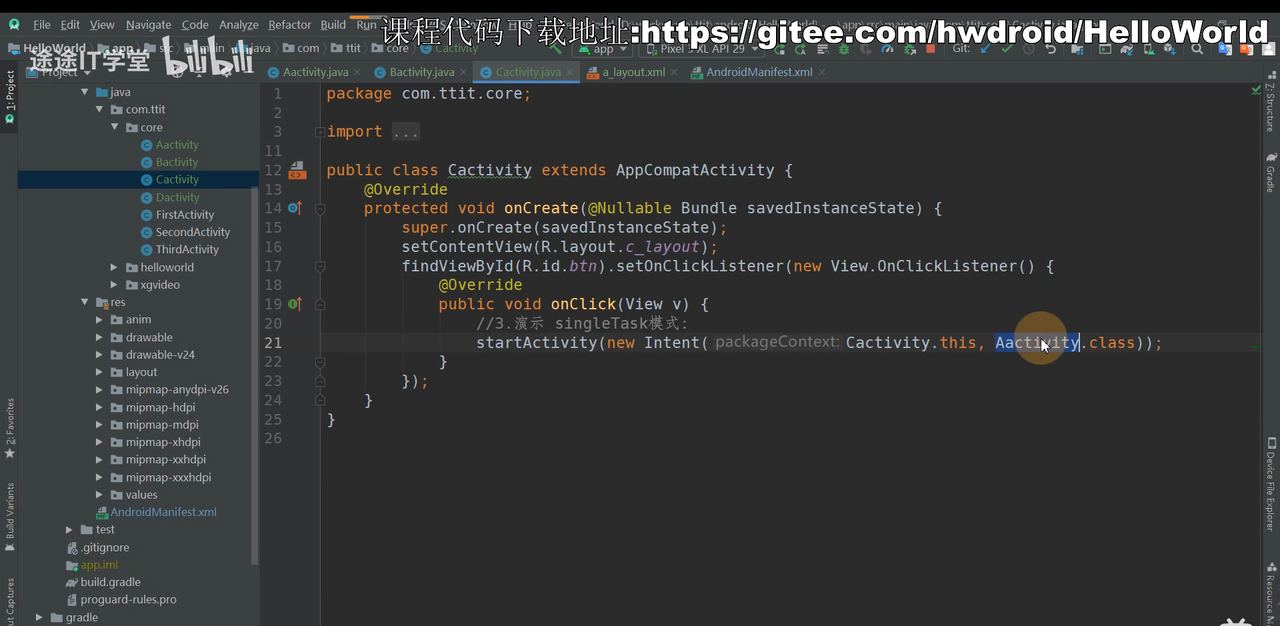Expand the values folder
Viewport: 1280px width, 626px height.
(100, 495)
